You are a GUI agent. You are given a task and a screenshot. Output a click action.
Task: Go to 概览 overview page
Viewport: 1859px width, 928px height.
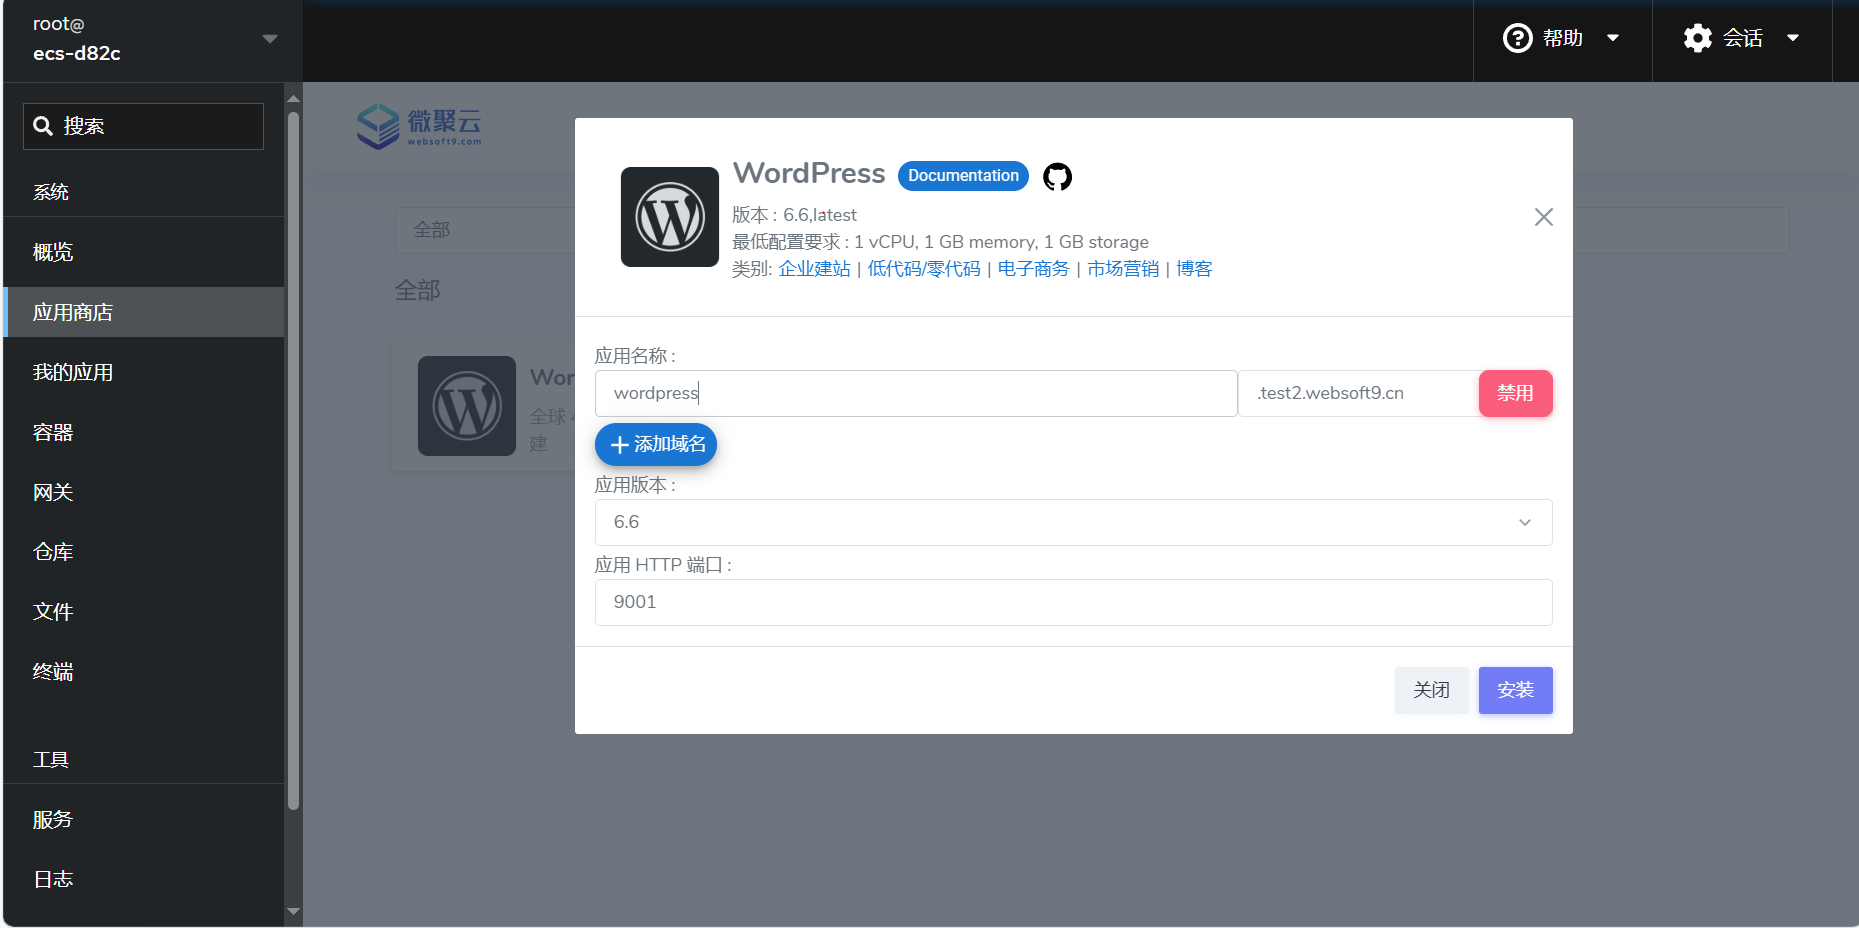144,252
